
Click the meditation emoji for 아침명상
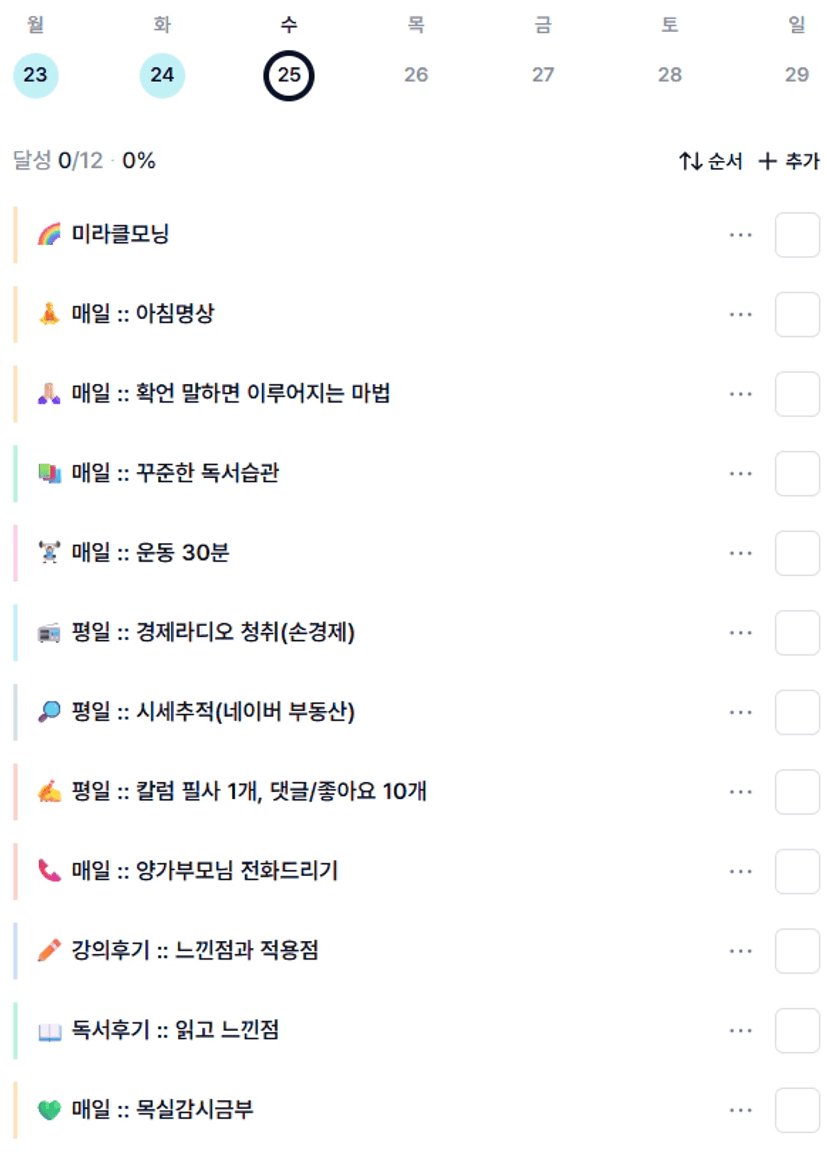click(x=49, y=314)
